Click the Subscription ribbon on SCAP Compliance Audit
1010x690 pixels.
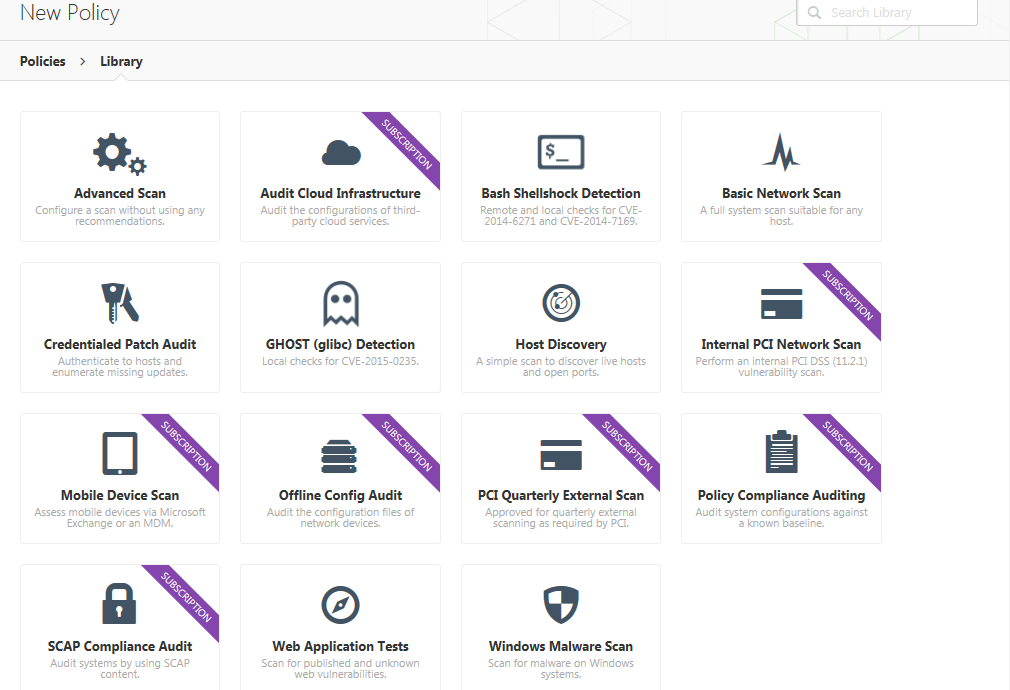coord(186,597)
